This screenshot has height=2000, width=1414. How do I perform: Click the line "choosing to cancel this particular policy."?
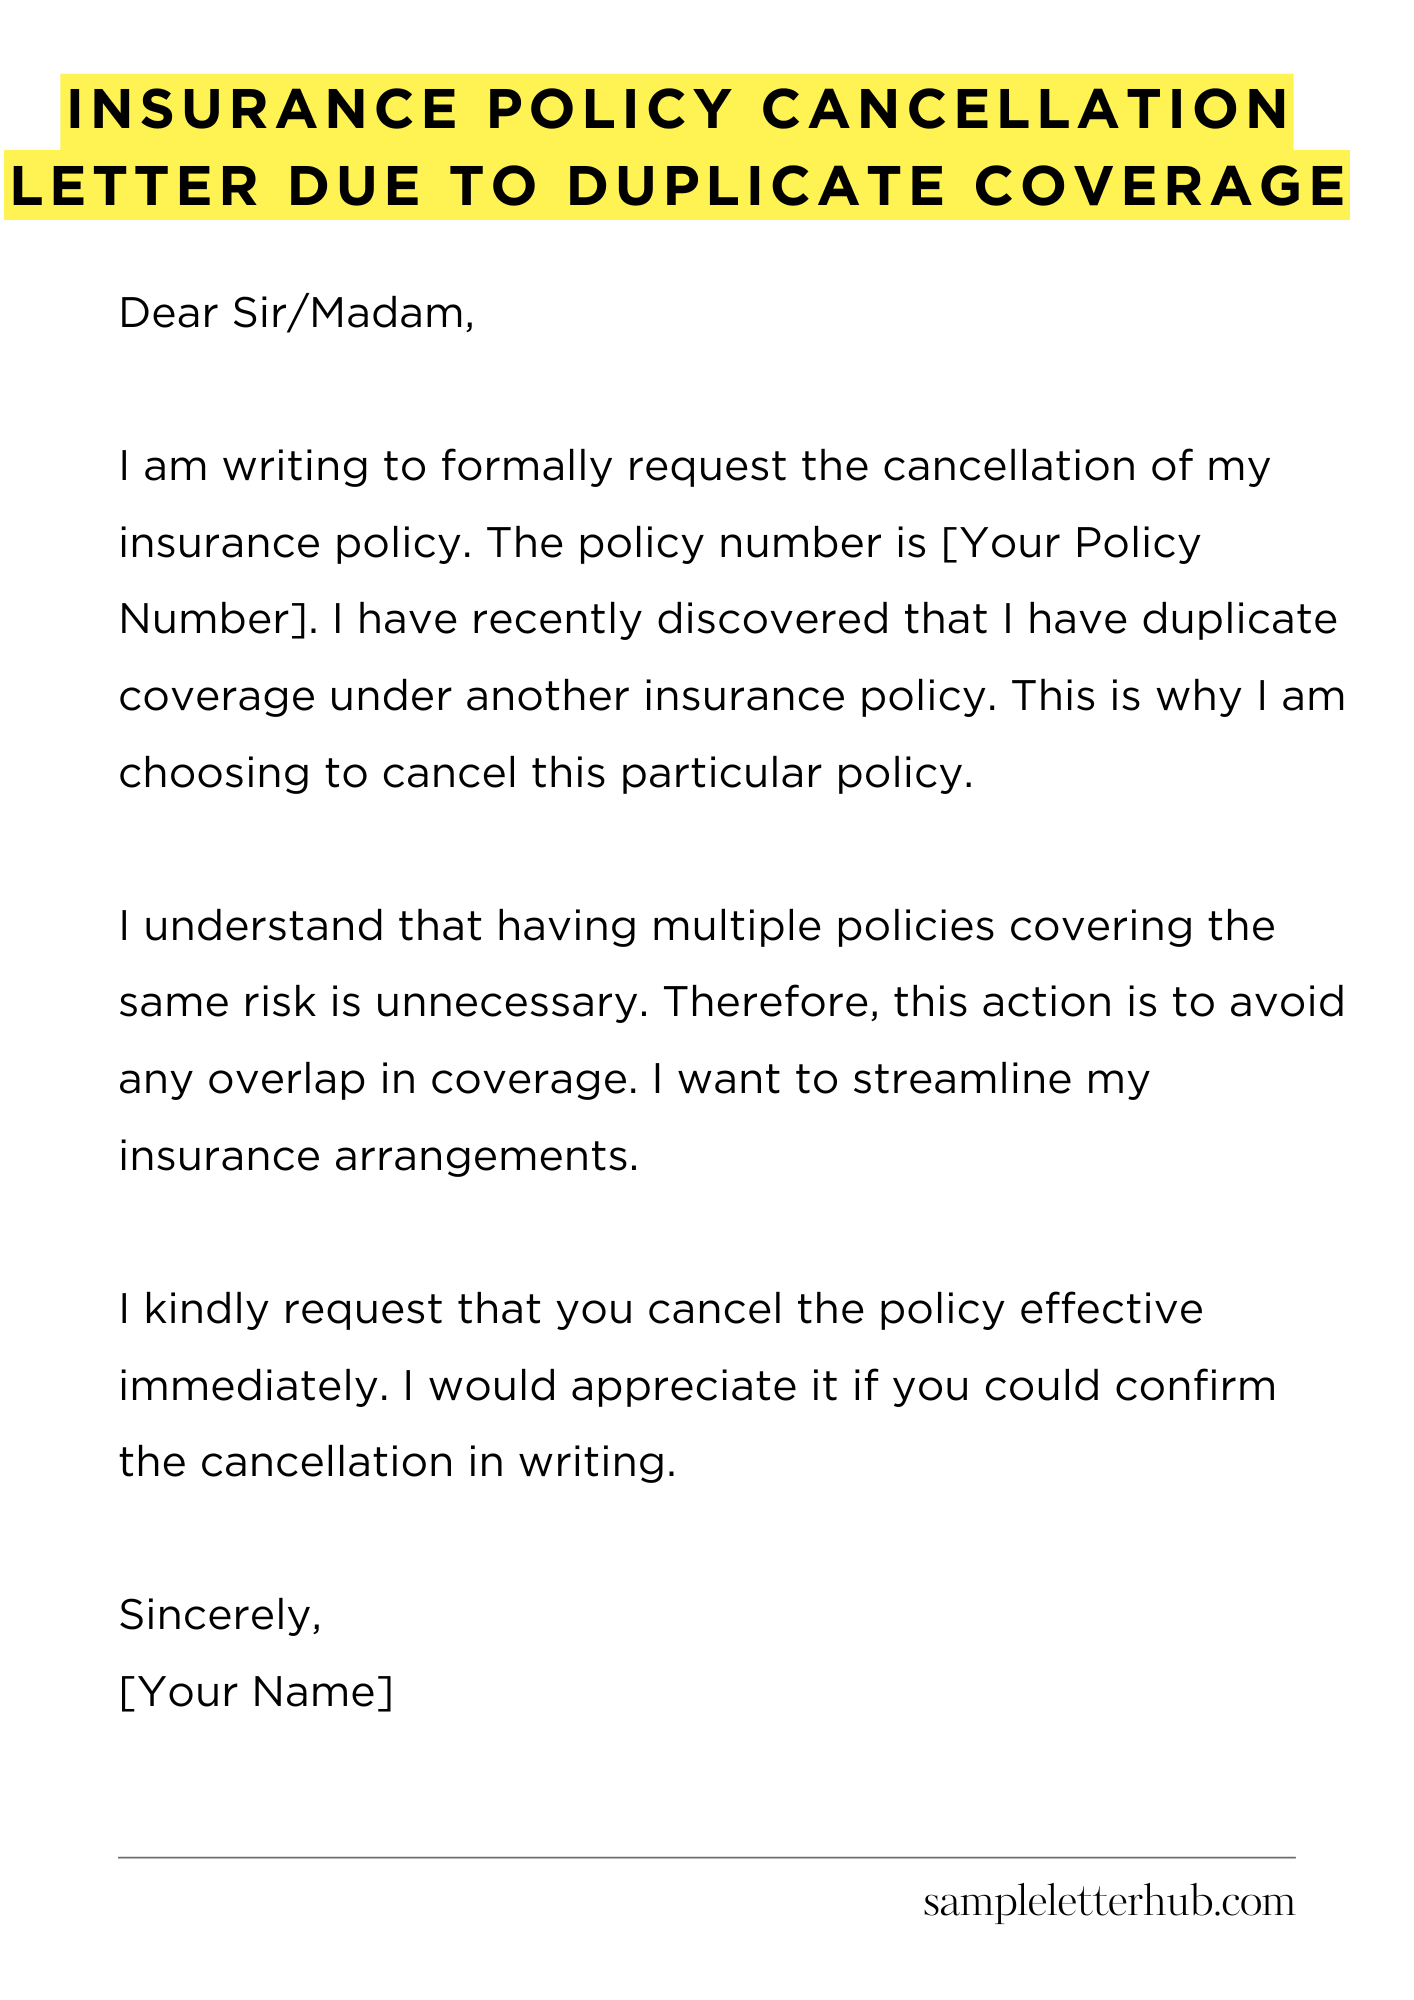[x=546, y=773]
